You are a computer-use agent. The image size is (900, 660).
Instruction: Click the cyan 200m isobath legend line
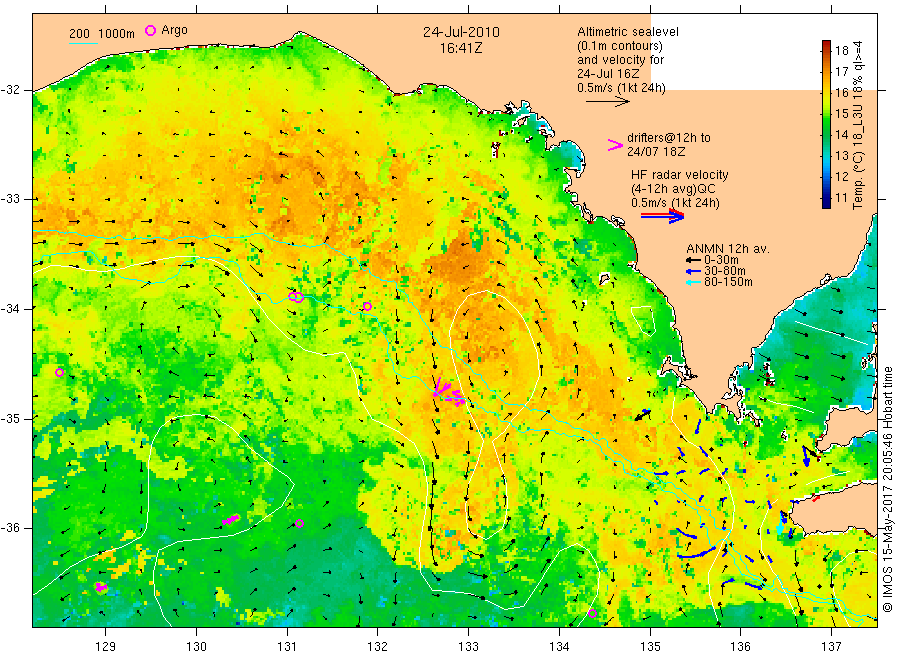[x=83, y=42]
